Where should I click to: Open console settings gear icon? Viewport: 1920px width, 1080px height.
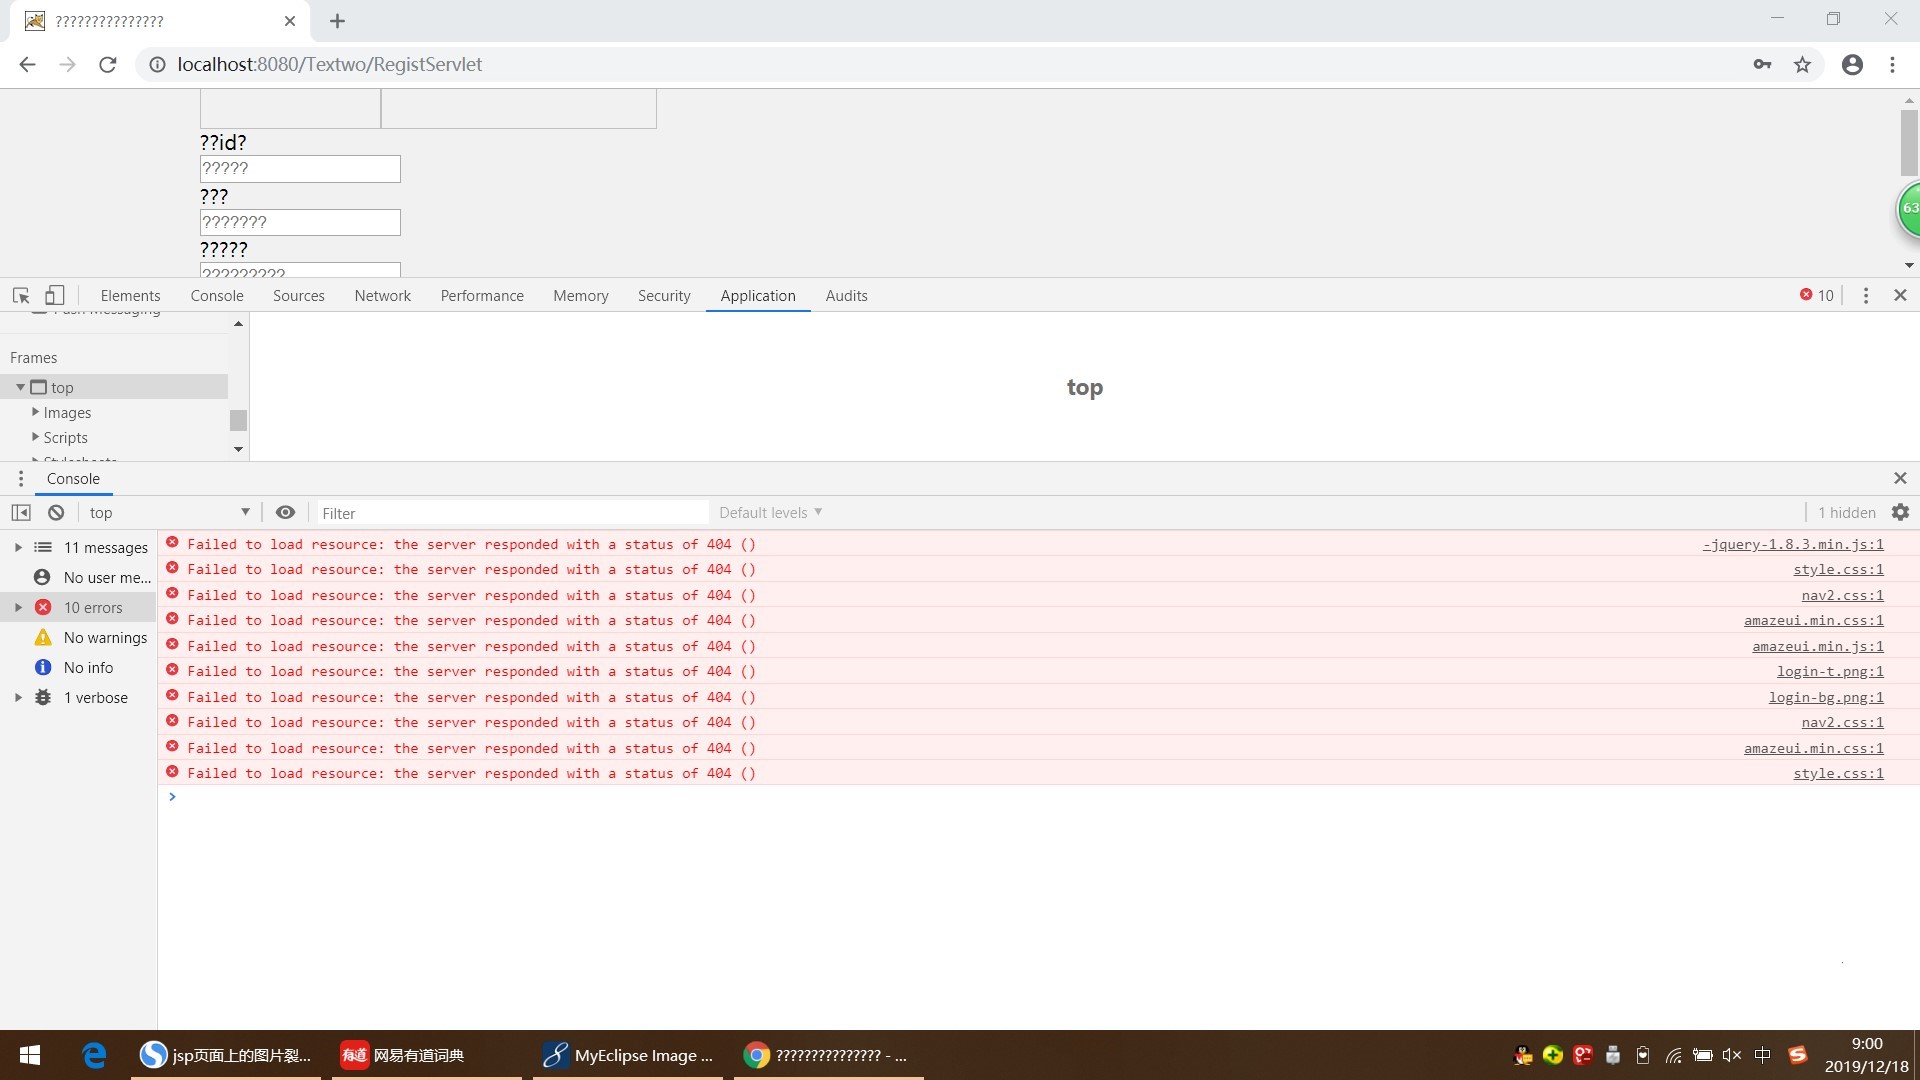pos(1900,513)
